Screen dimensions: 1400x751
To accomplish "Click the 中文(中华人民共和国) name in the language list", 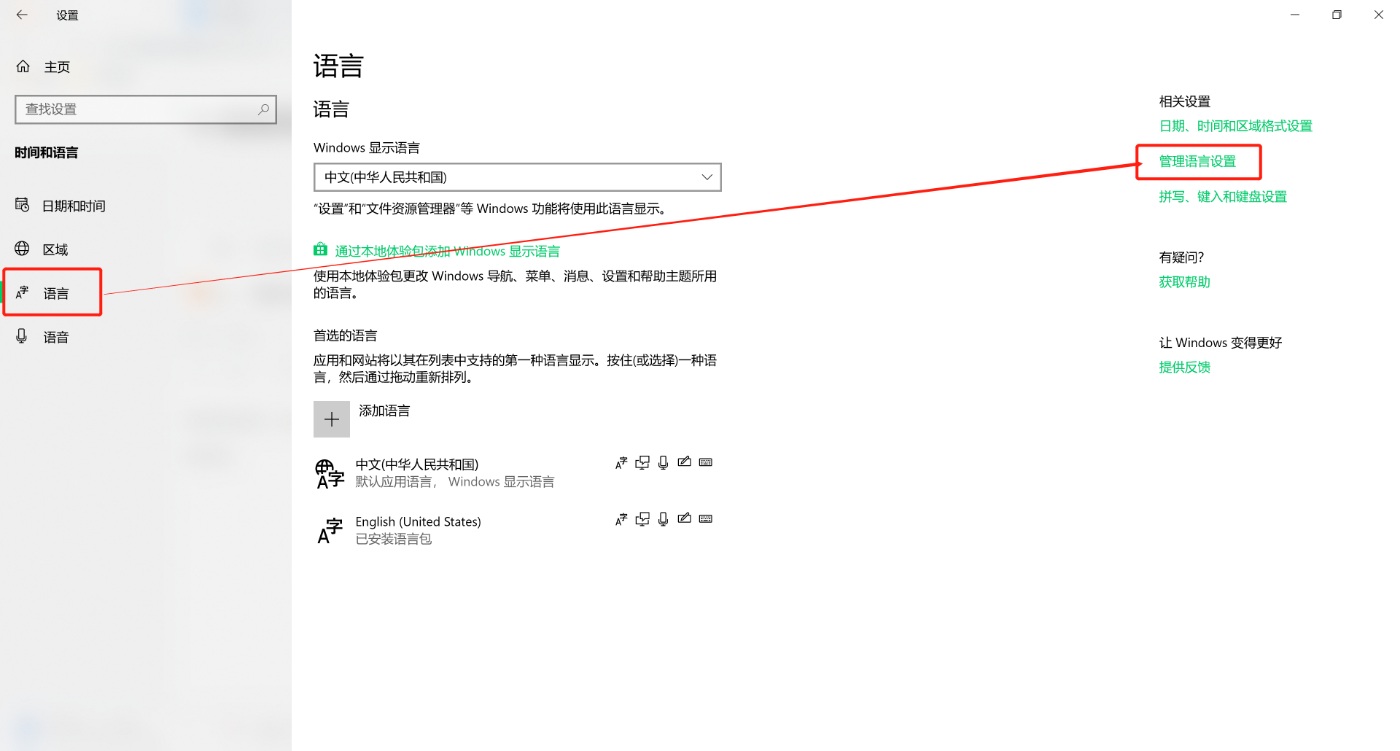I will [417, 465].
